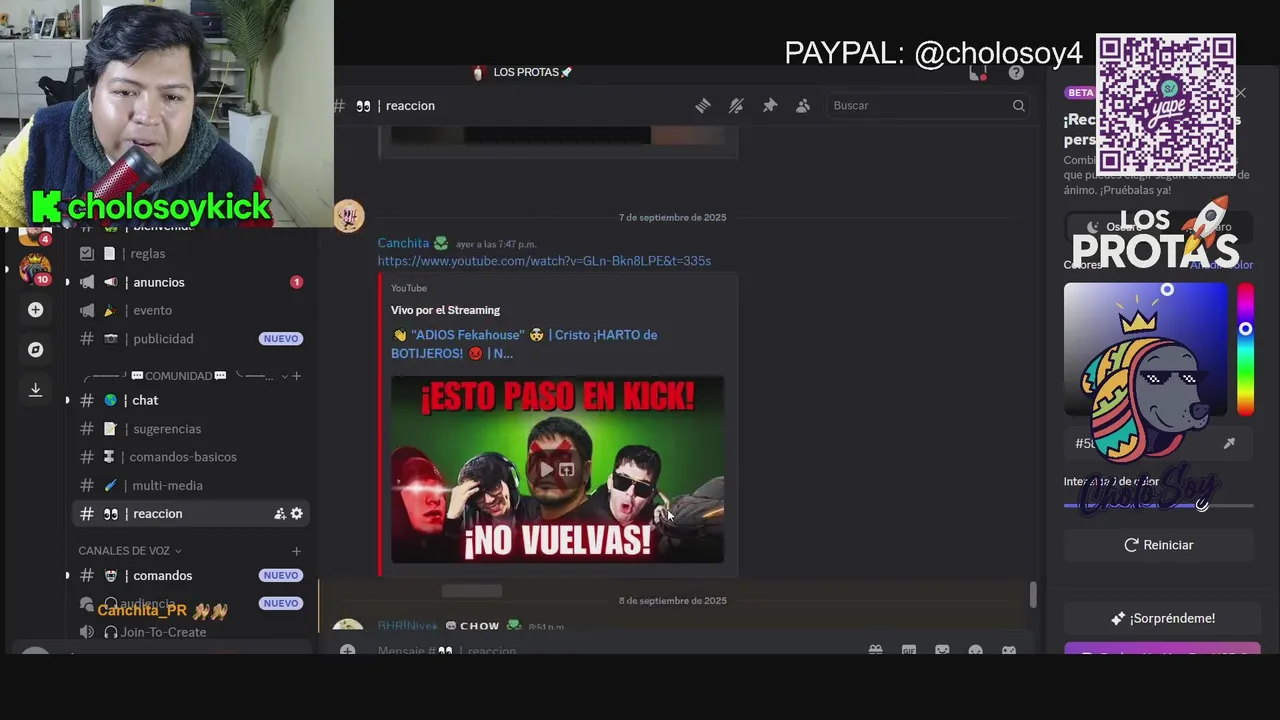Open server icon with 4 badge
Viewport: 1280px width, 720px height.
35,235
